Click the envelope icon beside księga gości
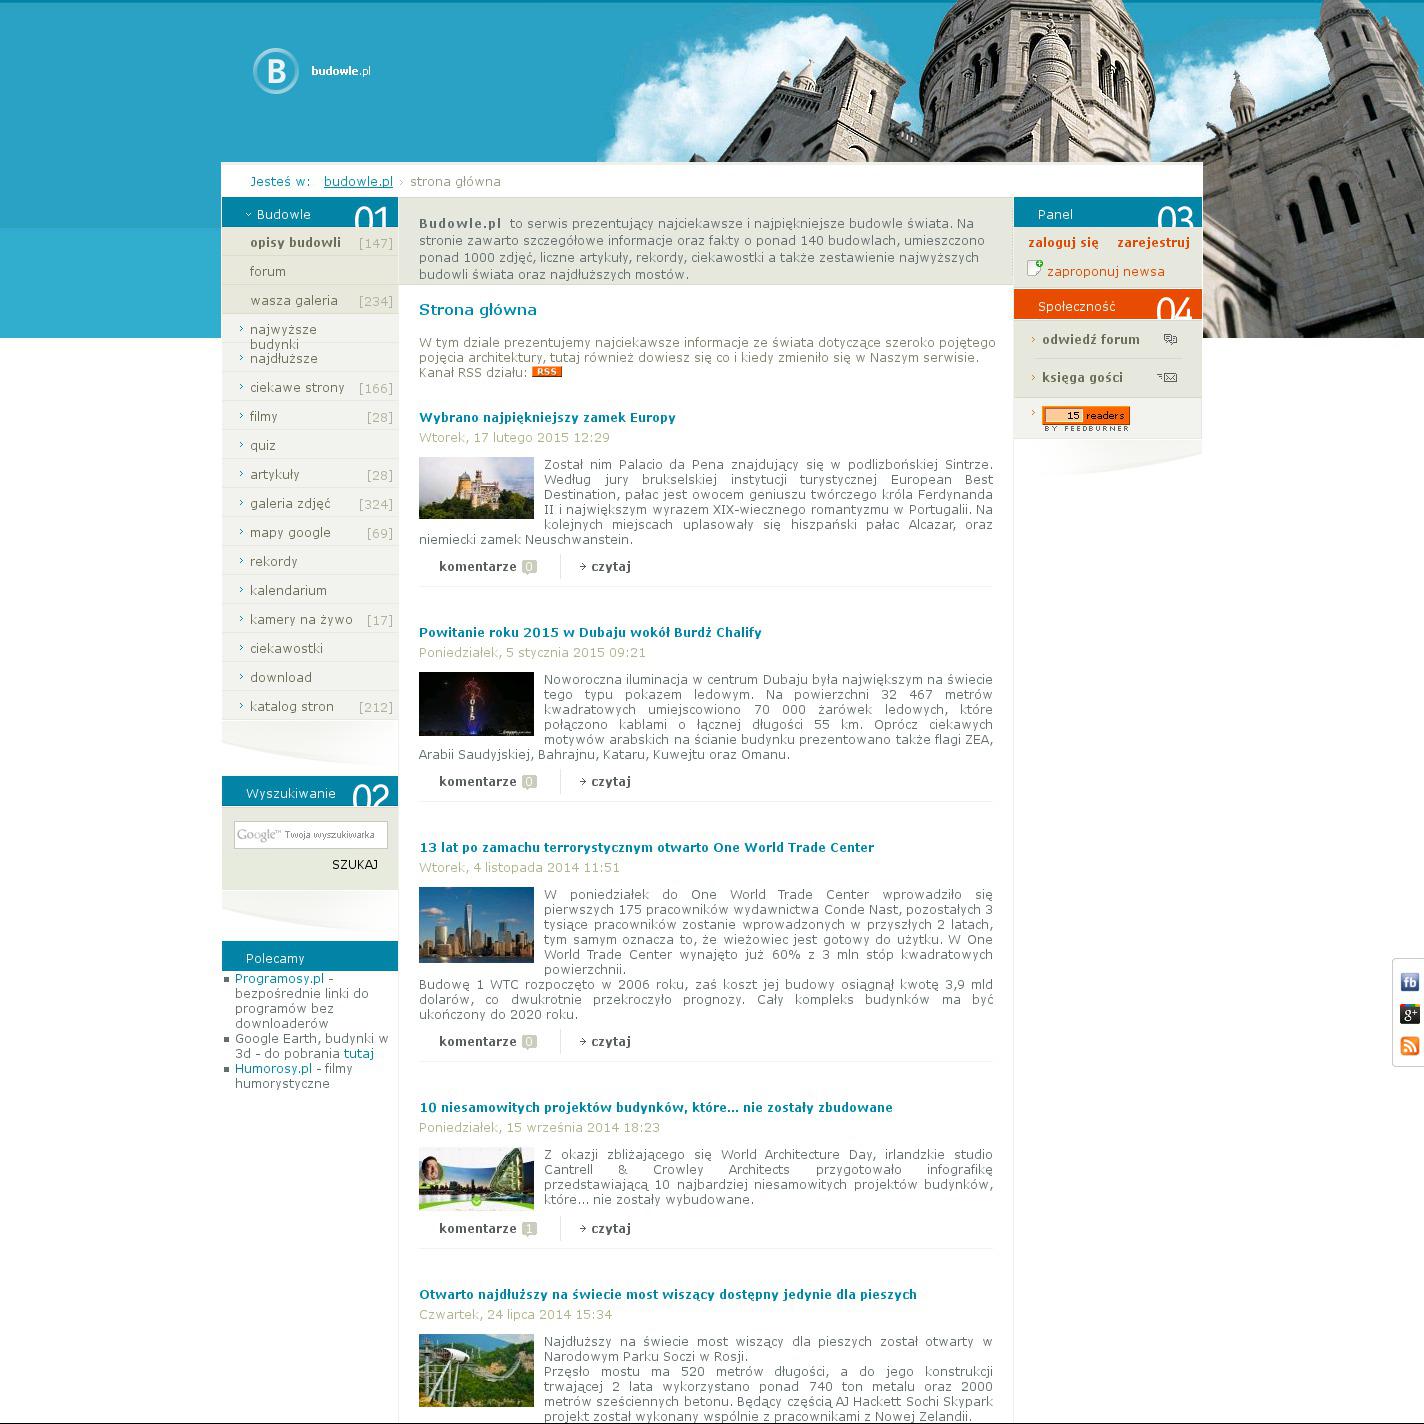 [1168, 377]
